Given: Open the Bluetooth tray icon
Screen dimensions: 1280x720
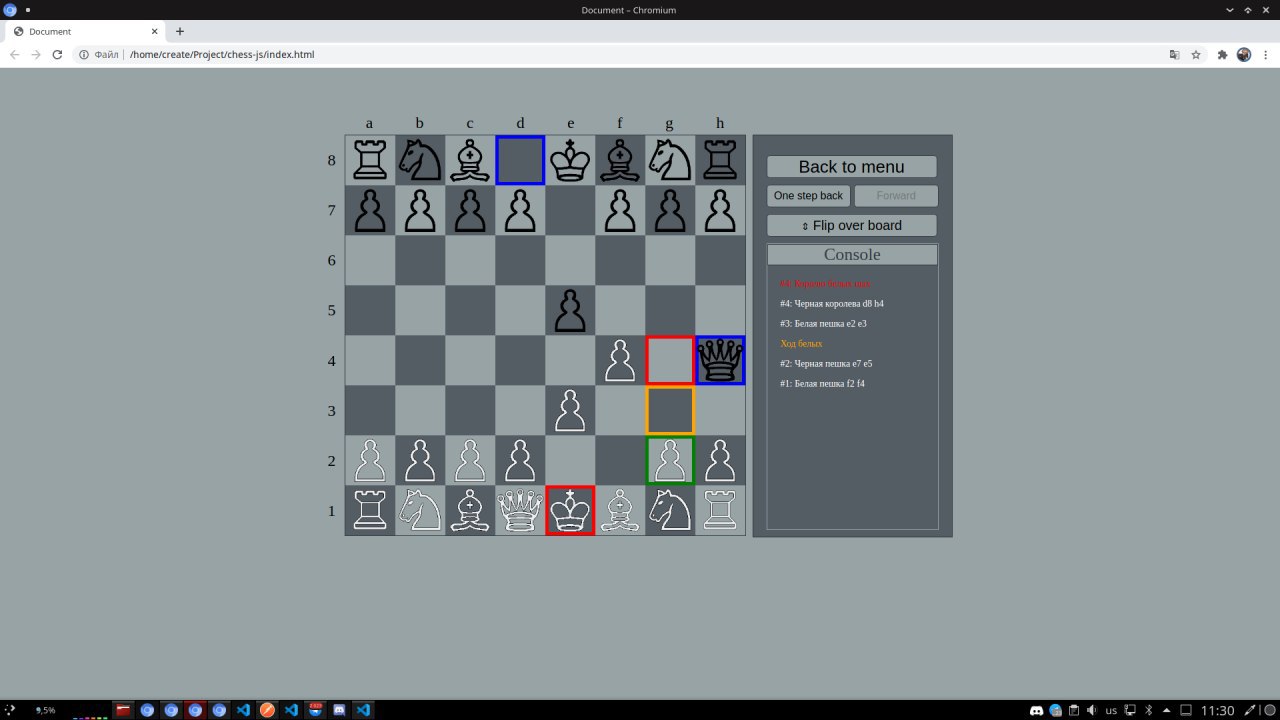Looking at the screenshot, I should [1148, 710].
